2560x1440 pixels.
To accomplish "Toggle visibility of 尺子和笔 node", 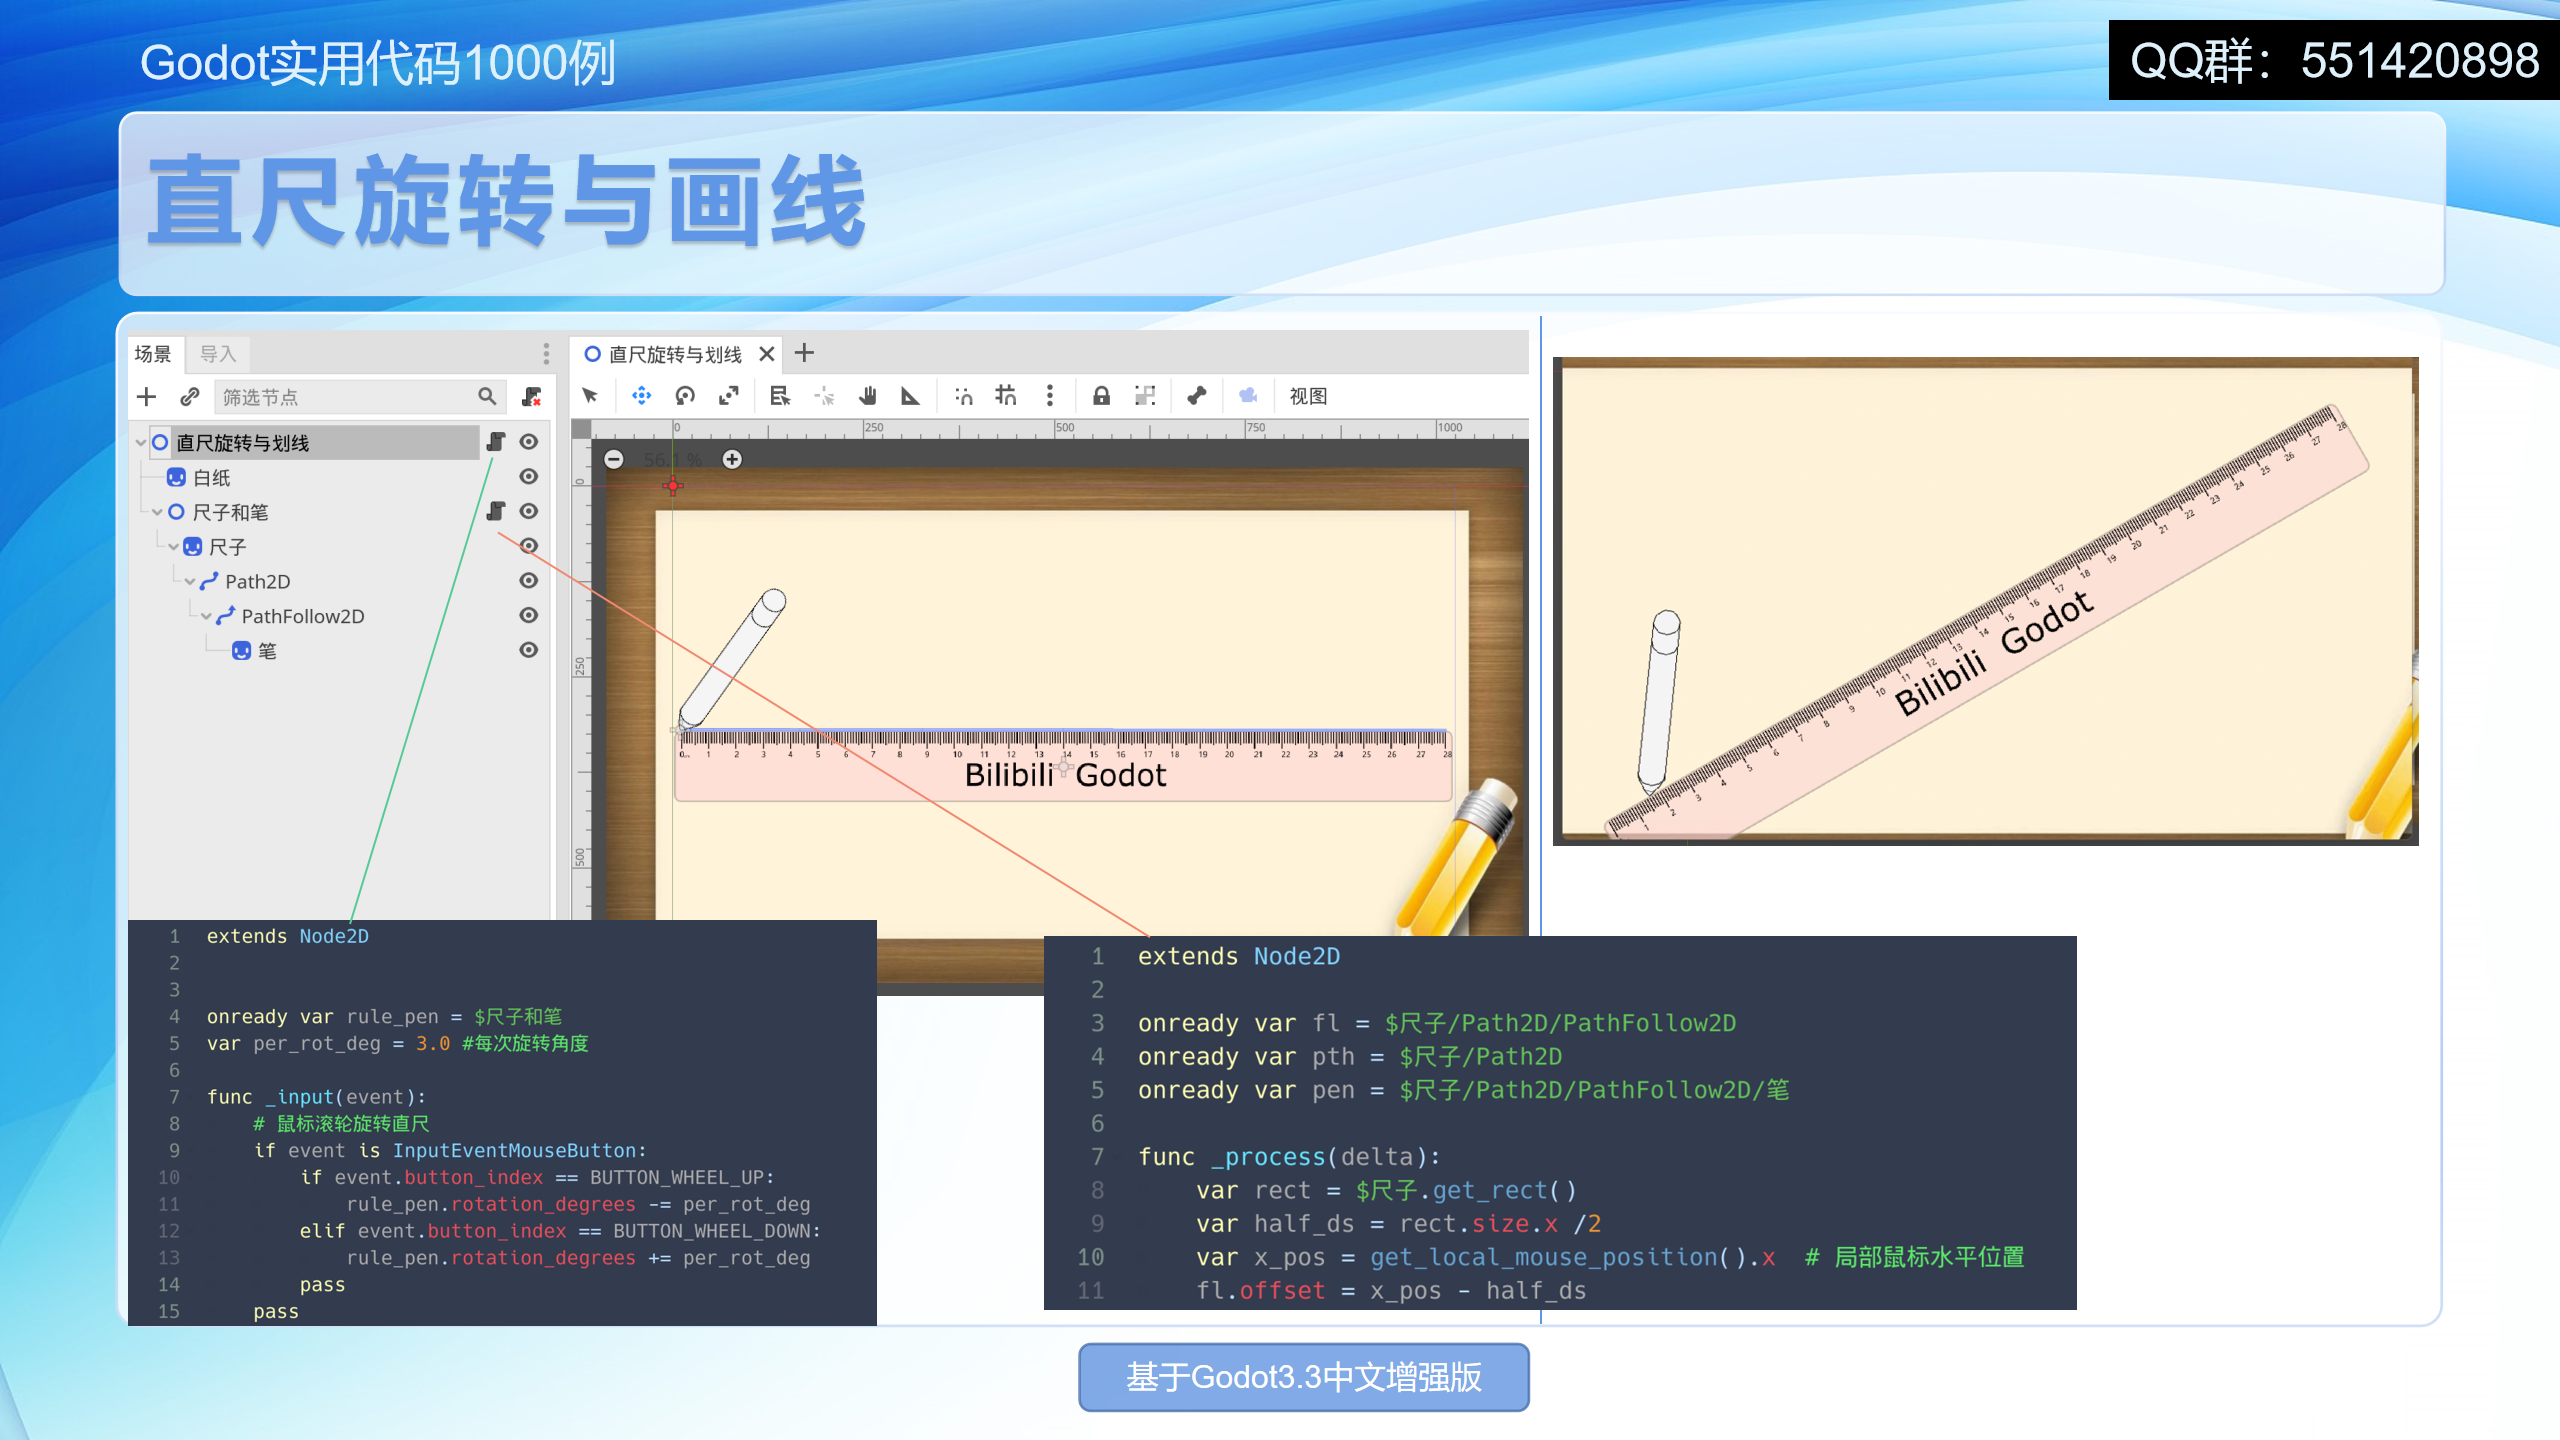I will (x=529, y=511).
